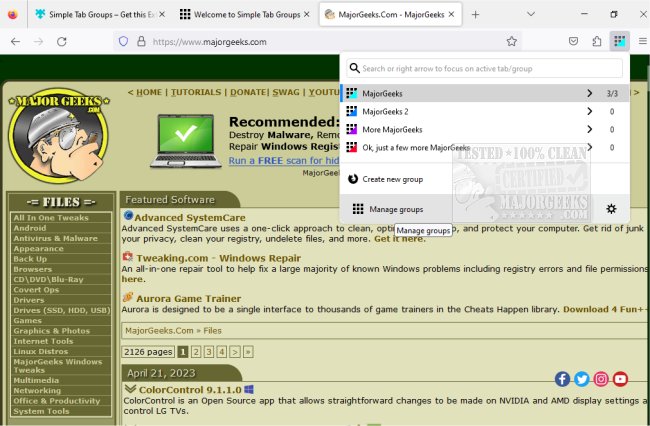Expand the MajorGeeks 2 group arrow
Viewport: 650px width, 426px height.
pyautogui.click(x=589, y=111)
